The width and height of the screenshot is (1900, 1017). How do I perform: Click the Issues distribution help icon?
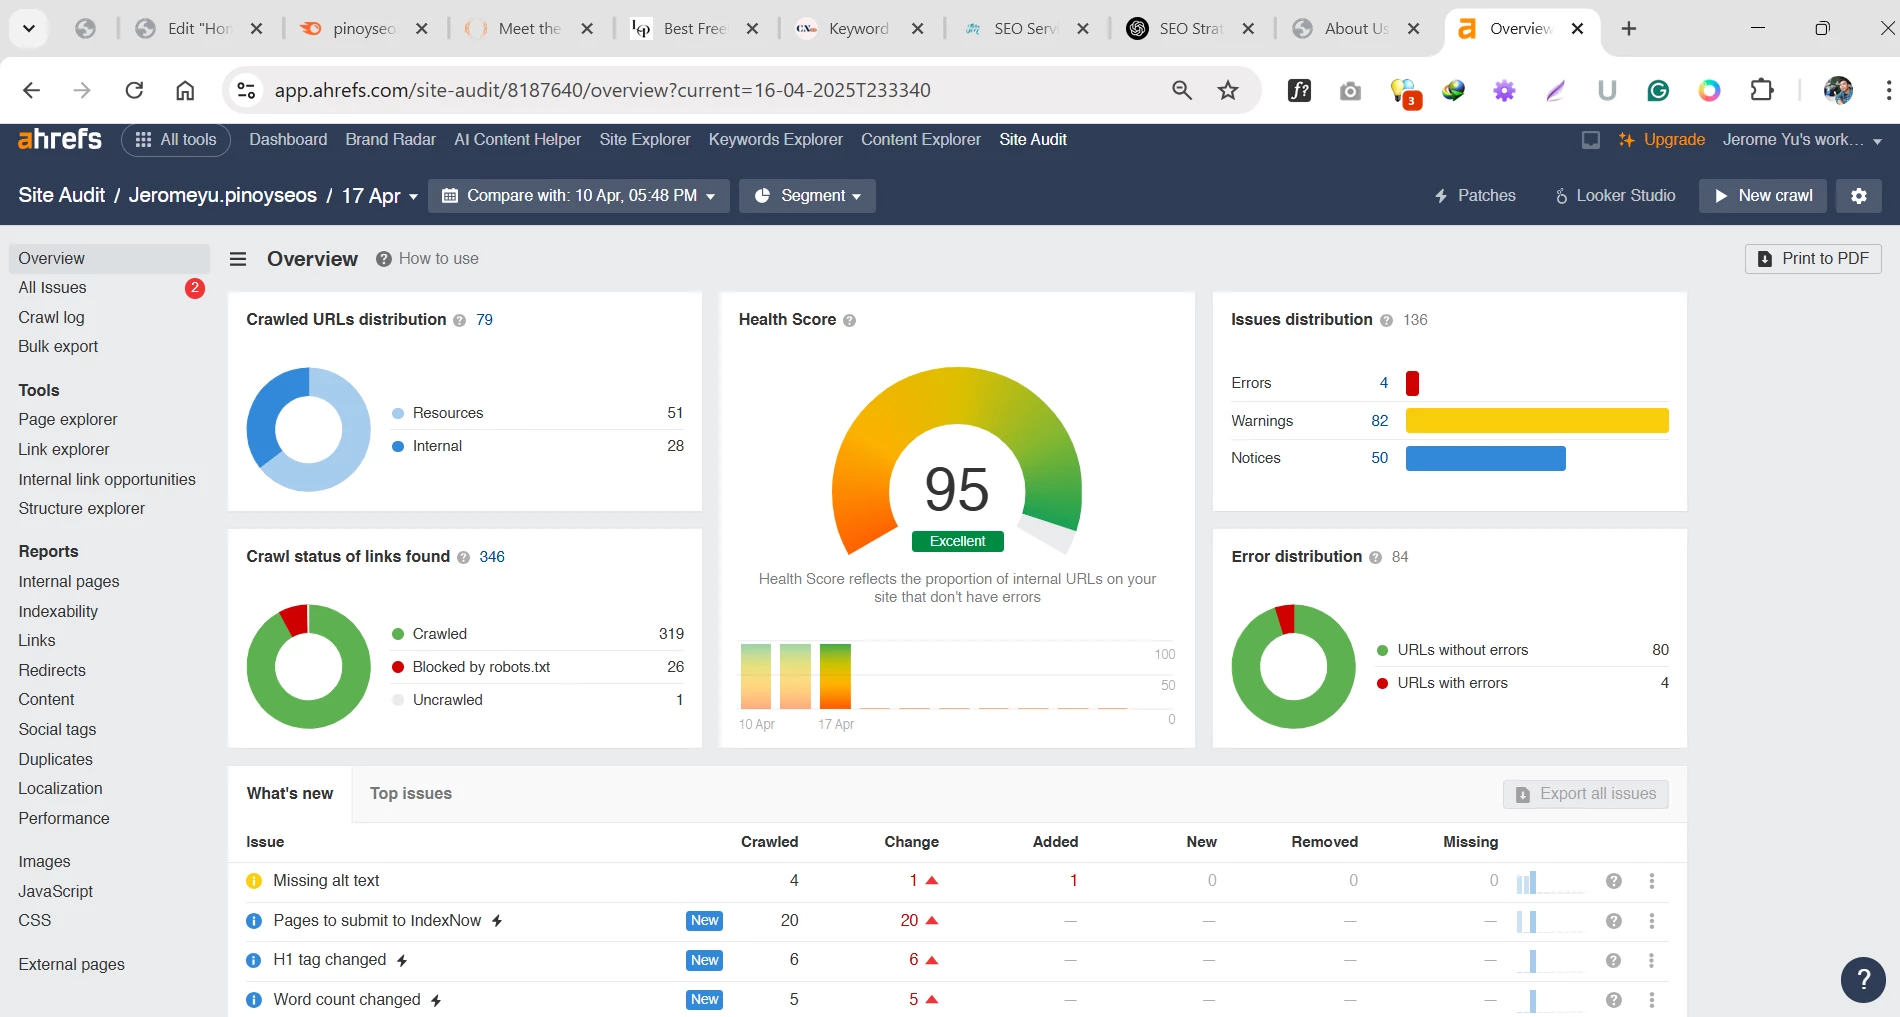[1387, 321]
